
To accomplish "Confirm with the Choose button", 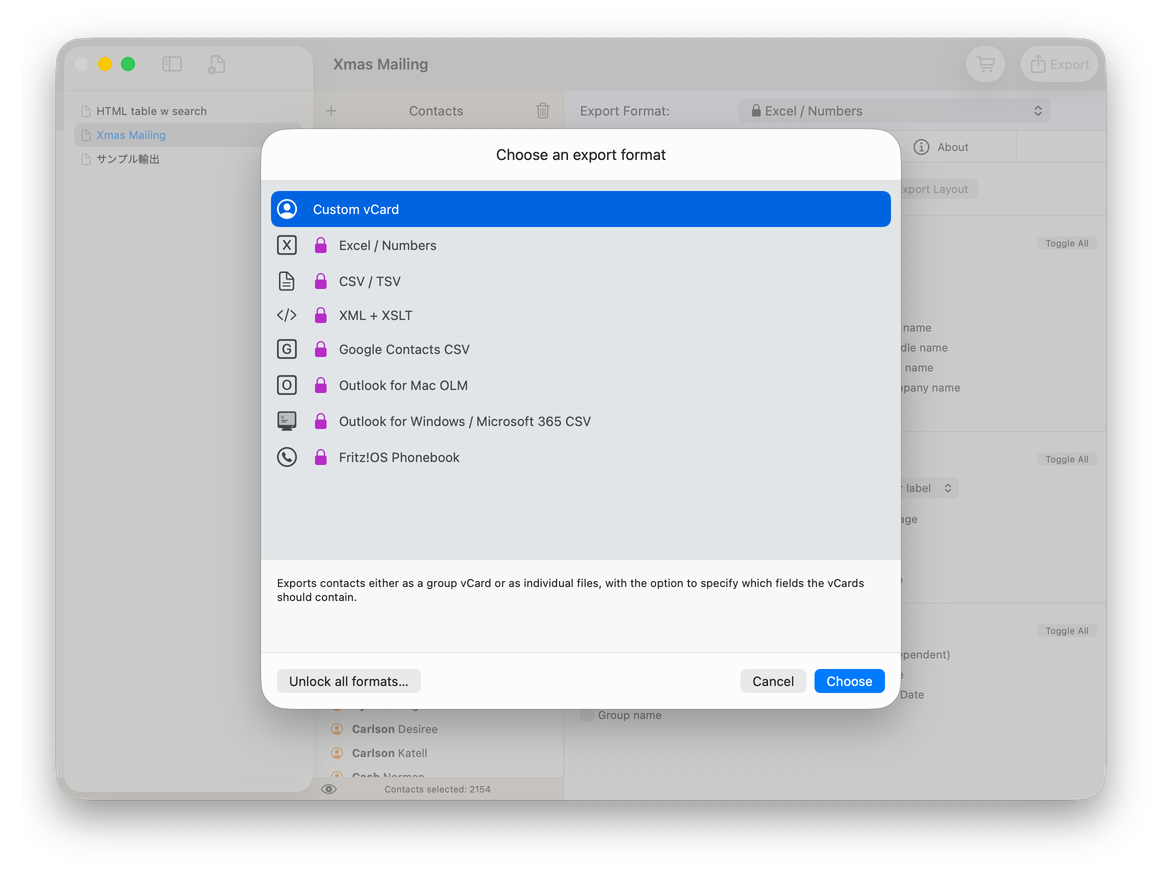I will (x=849, y=681).
